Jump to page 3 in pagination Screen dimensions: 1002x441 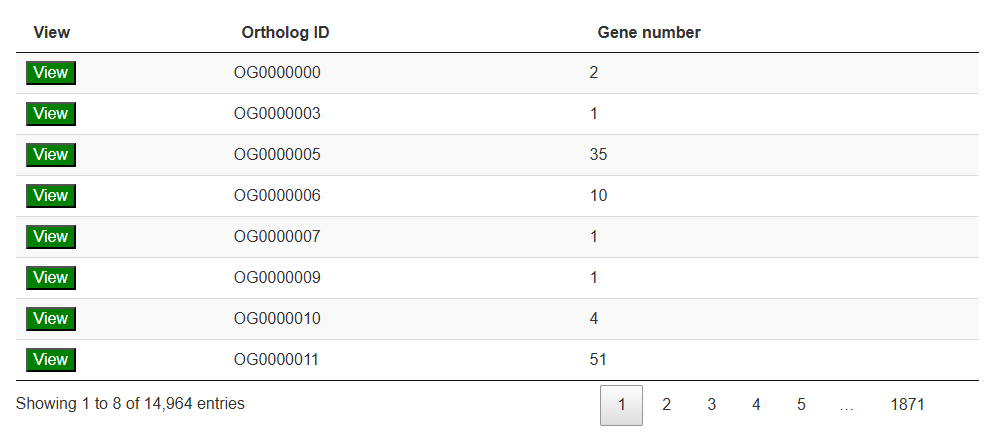[711, 405]
